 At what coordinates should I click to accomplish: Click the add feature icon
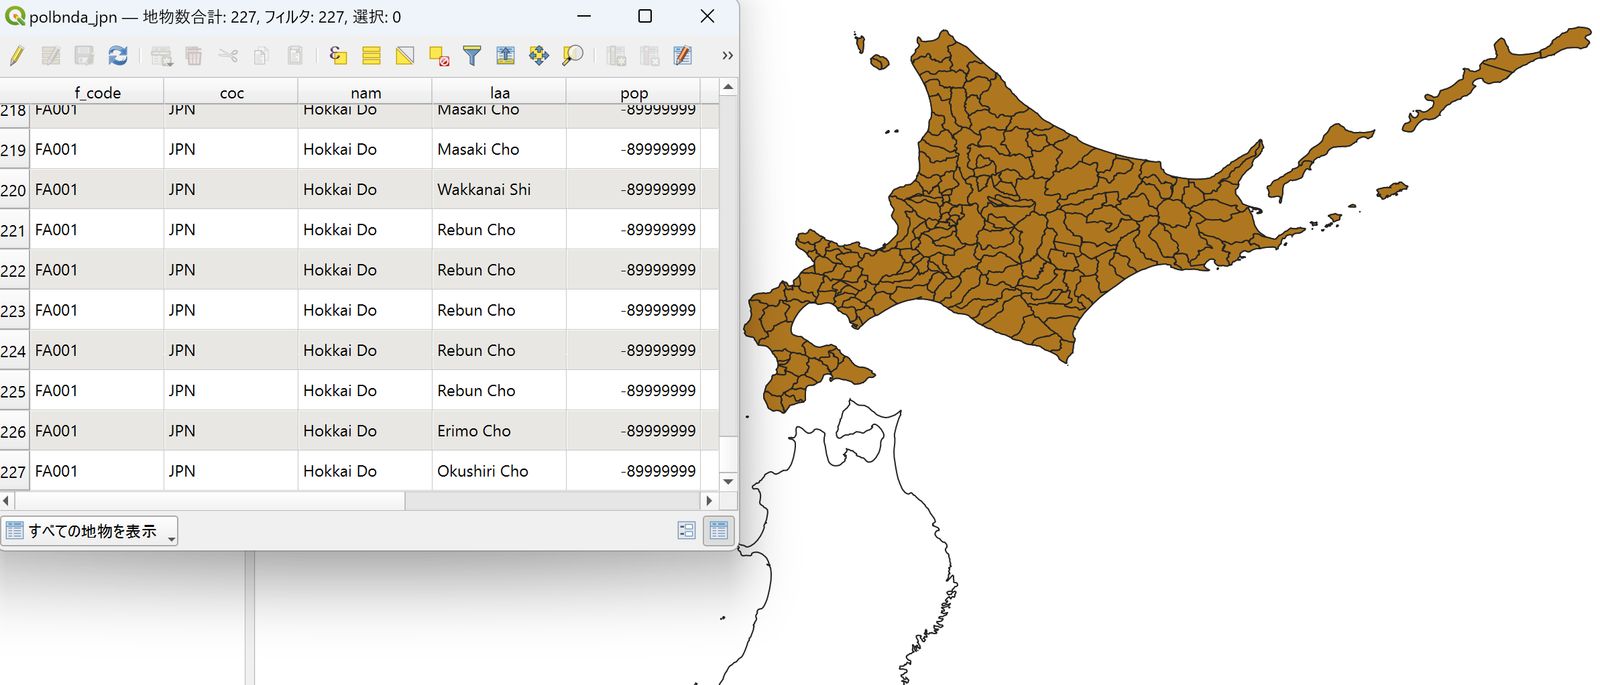click(x=161, y=56)
